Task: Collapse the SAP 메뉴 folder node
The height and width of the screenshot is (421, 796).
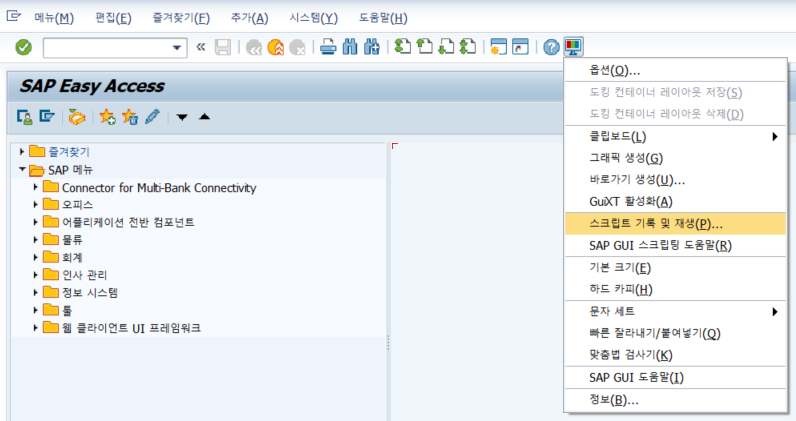Action: pos(22,169)
